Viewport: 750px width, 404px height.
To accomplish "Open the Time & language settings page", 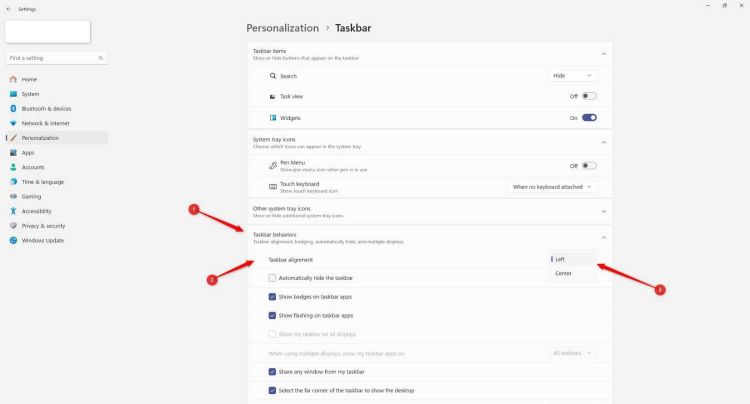I will [x=42, y=182].
